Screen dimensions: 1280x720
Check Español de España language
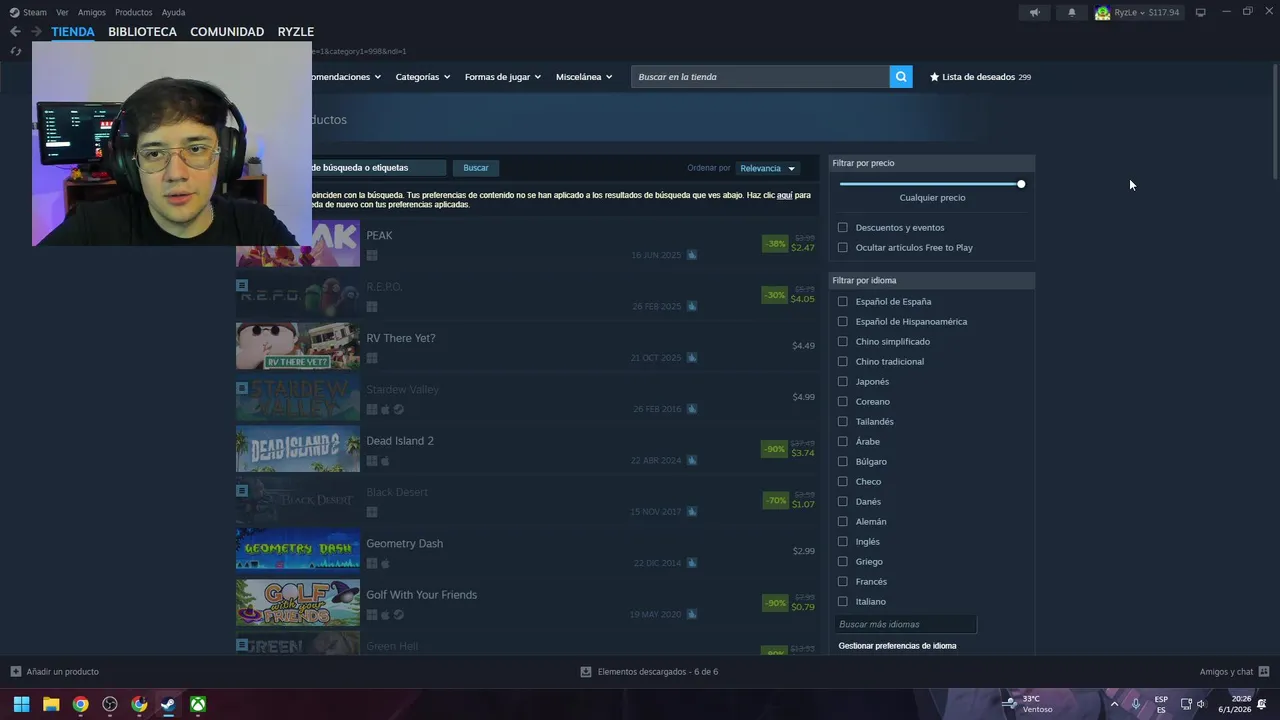click(843, 302)
